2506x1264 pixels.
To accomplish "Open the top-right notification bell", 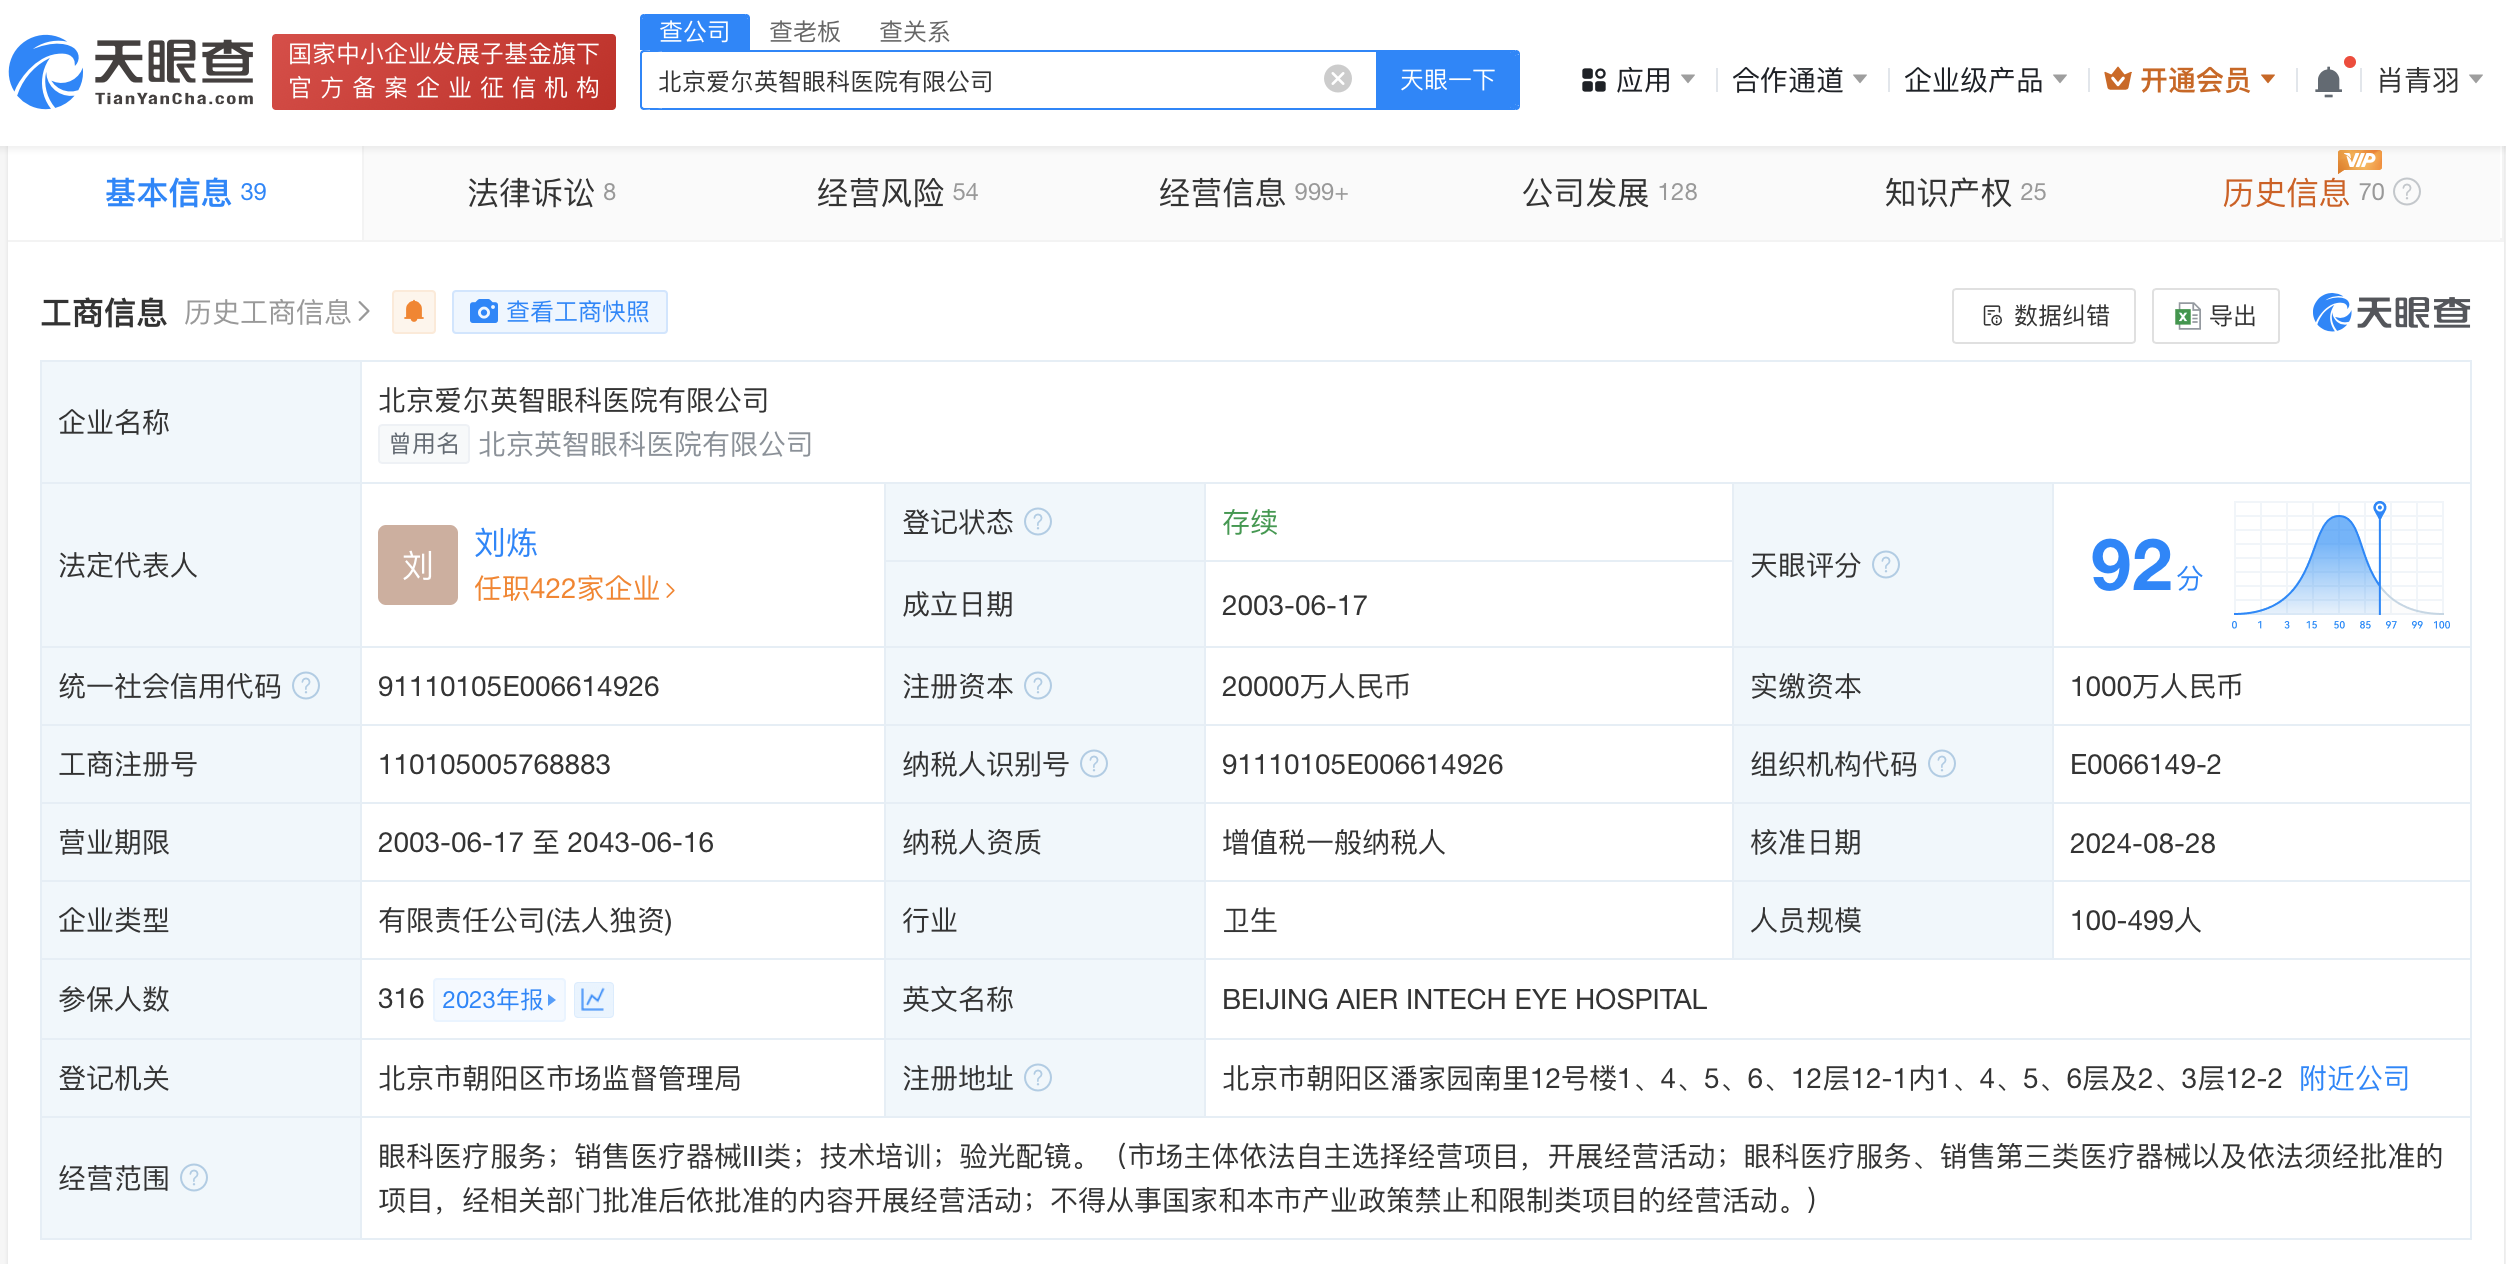I will coord(2329,79).
